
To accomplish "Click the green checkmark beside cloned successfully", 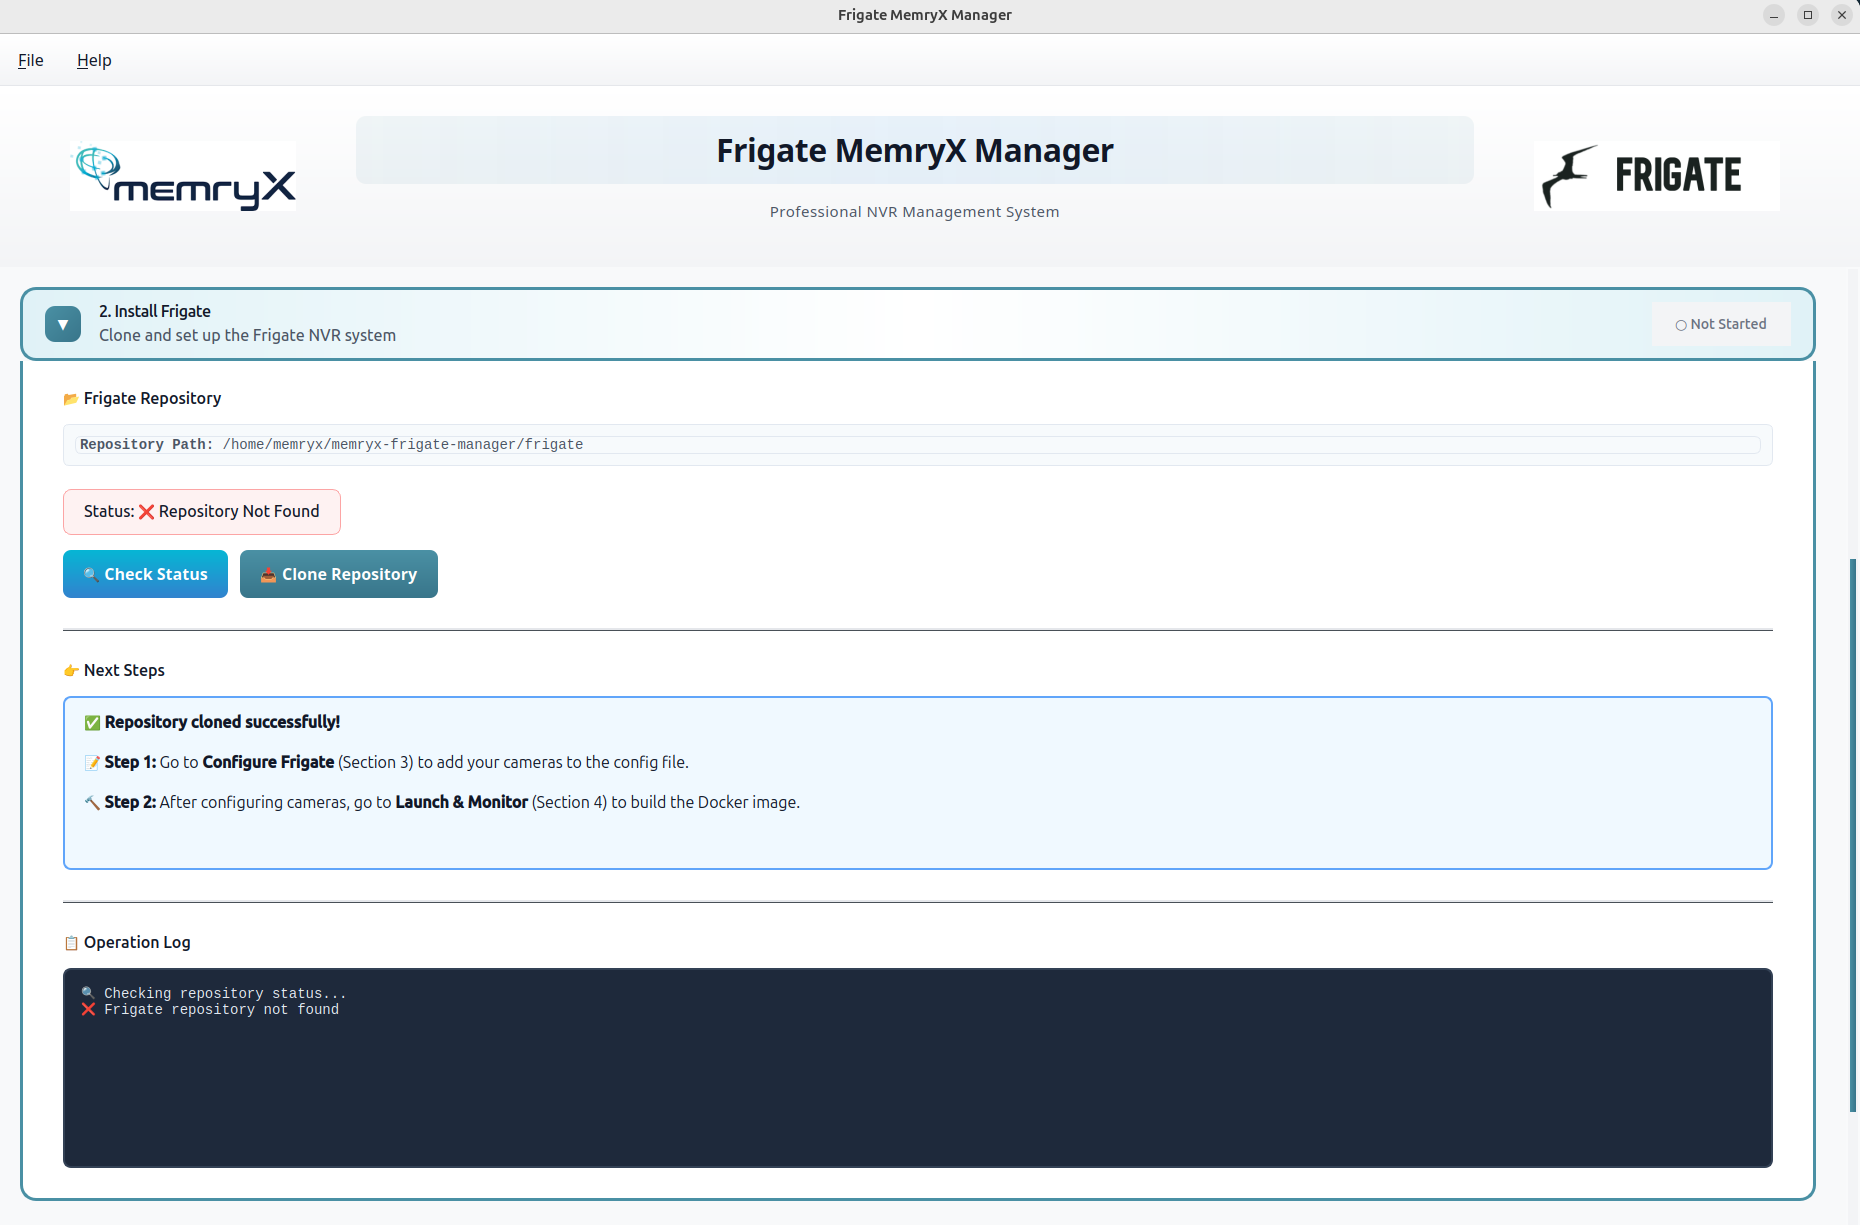I will (x=92, y=723).
